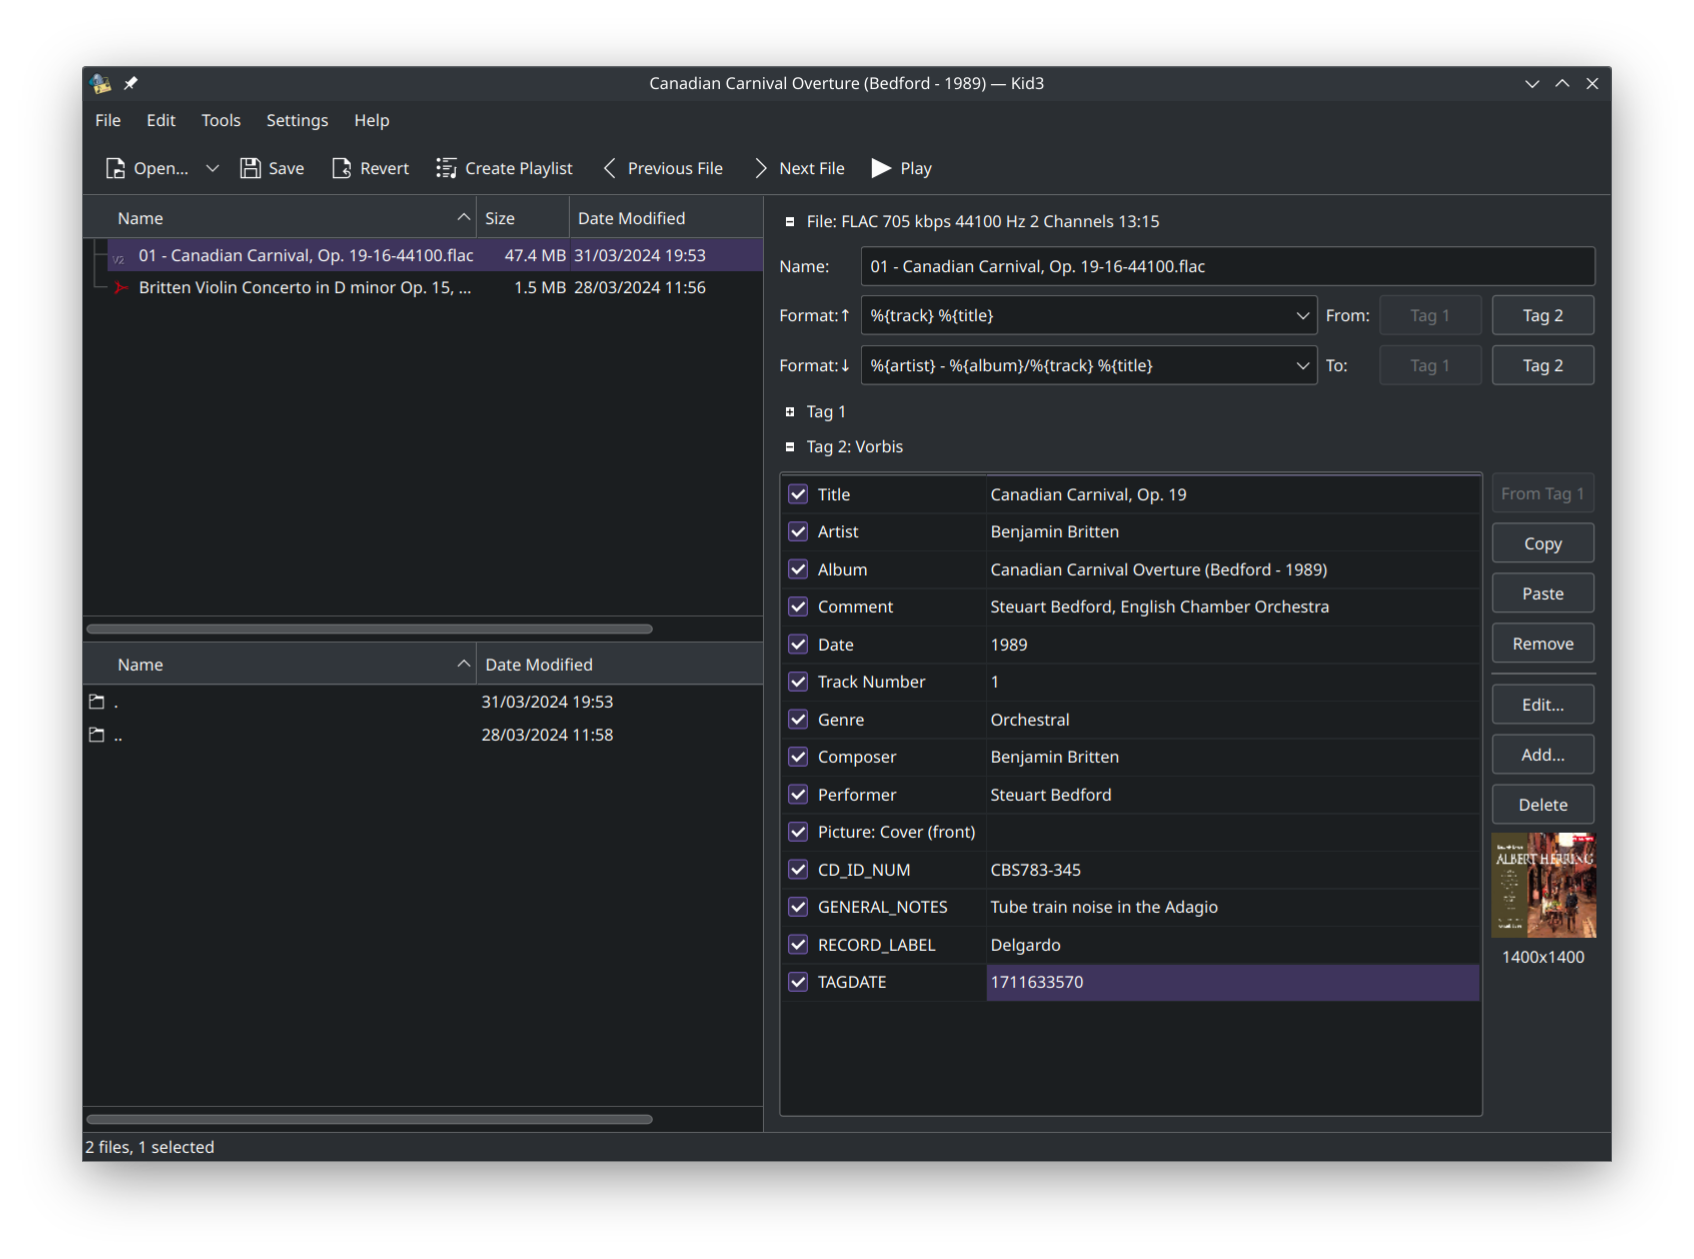1694x1259 pixels.
Task: Click the folder icon next to the parent directory entry
Action: (x=98, y=734)
